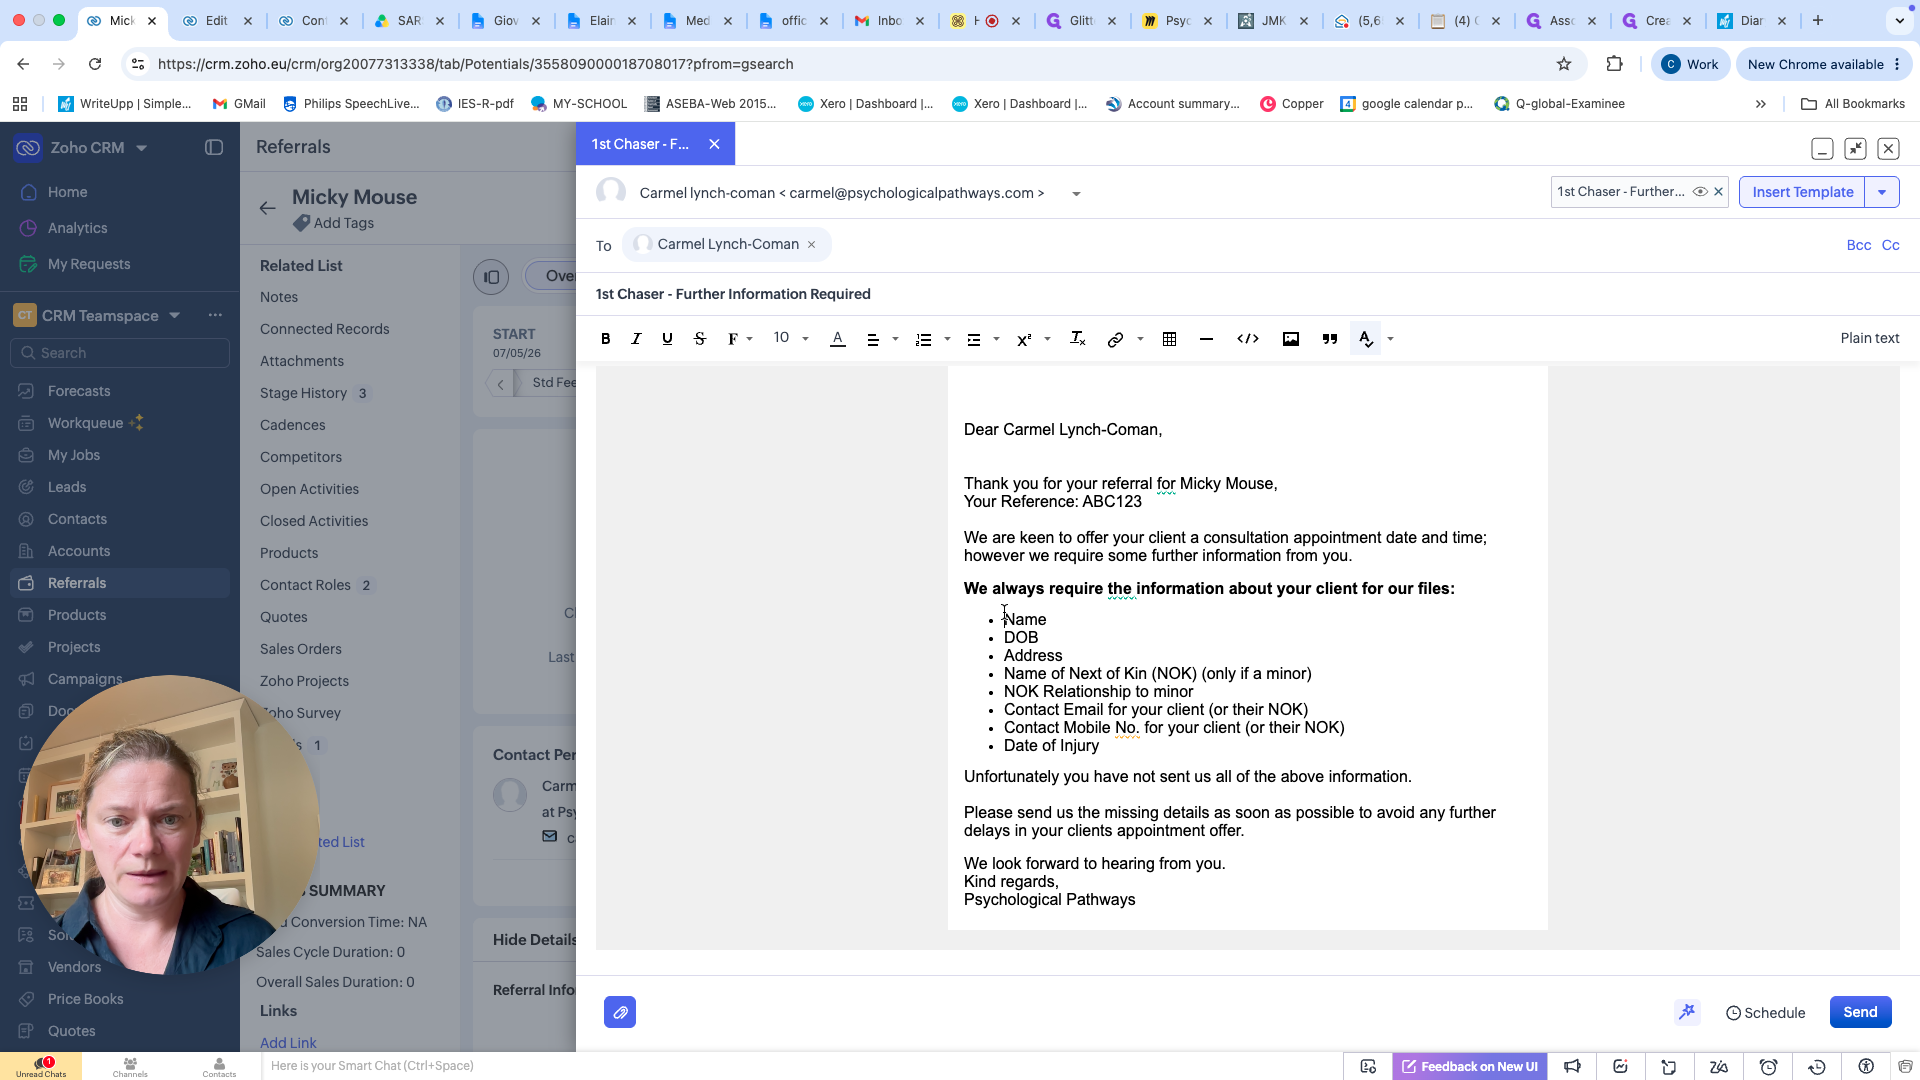Open the font size 10 dropdown
The height and width of the screenshot is (1080, 1920).
[x=791, y=338]
